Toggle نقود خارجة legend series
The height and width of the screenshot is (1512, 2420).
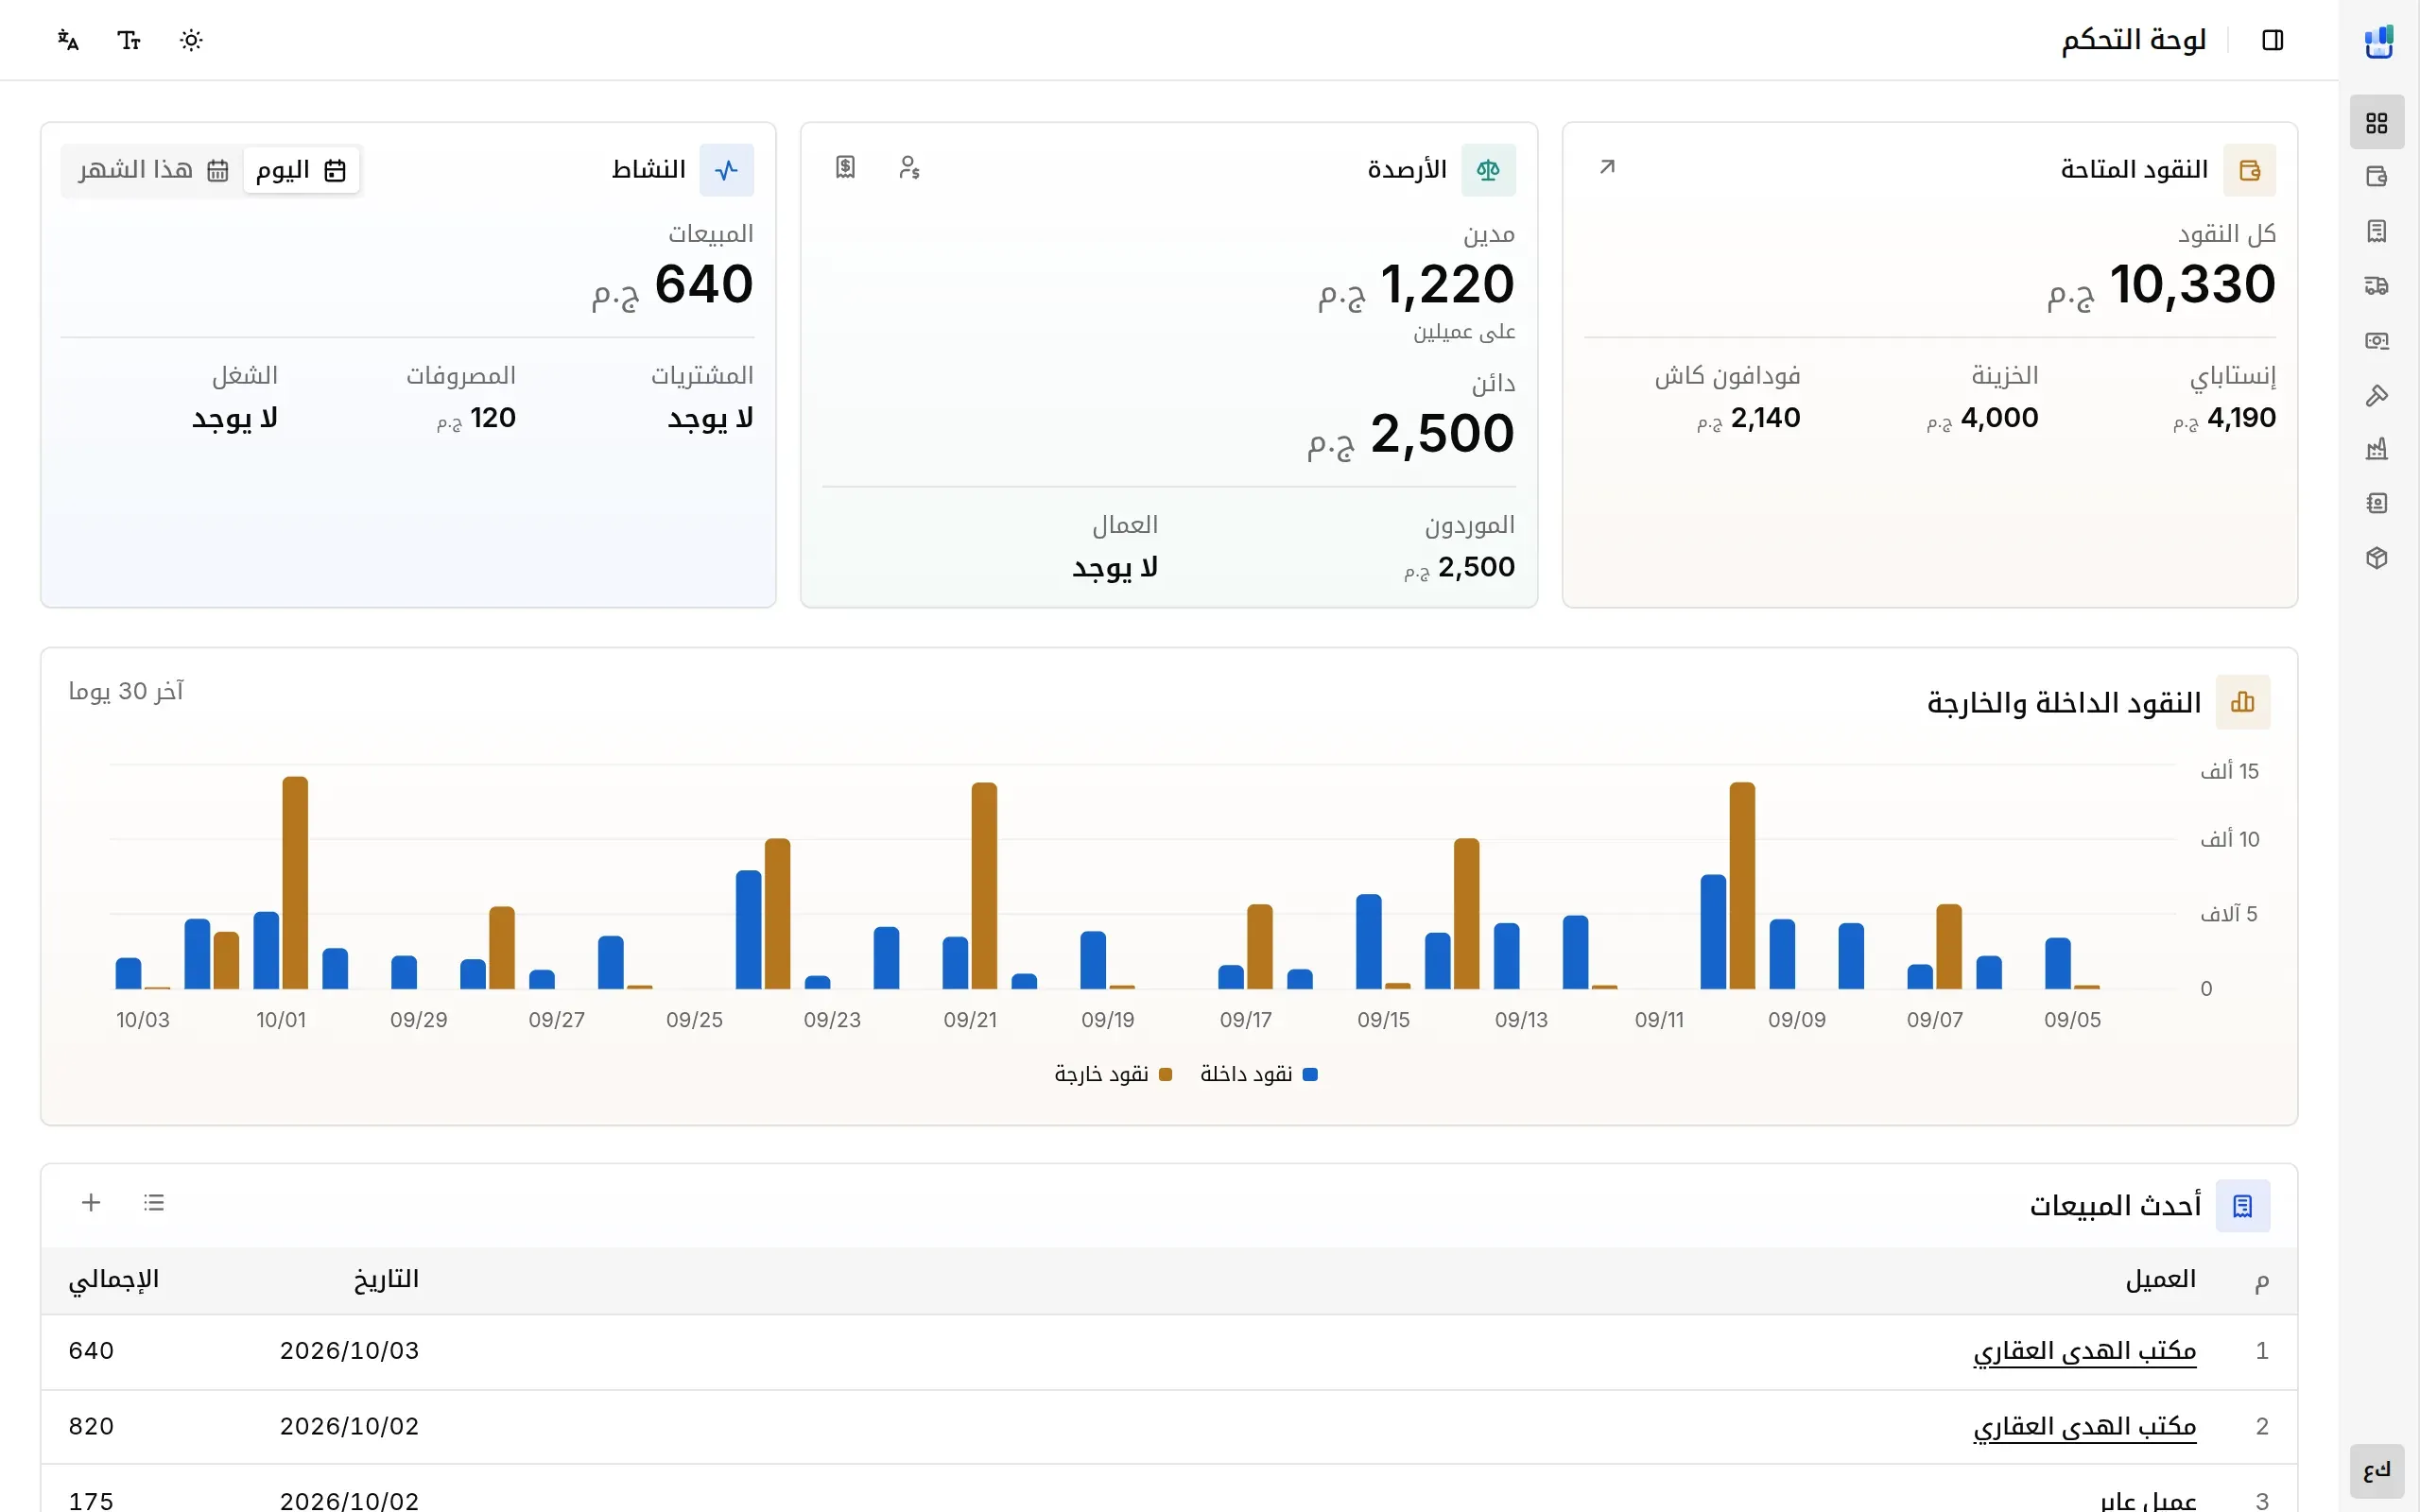point(1113,1074)
